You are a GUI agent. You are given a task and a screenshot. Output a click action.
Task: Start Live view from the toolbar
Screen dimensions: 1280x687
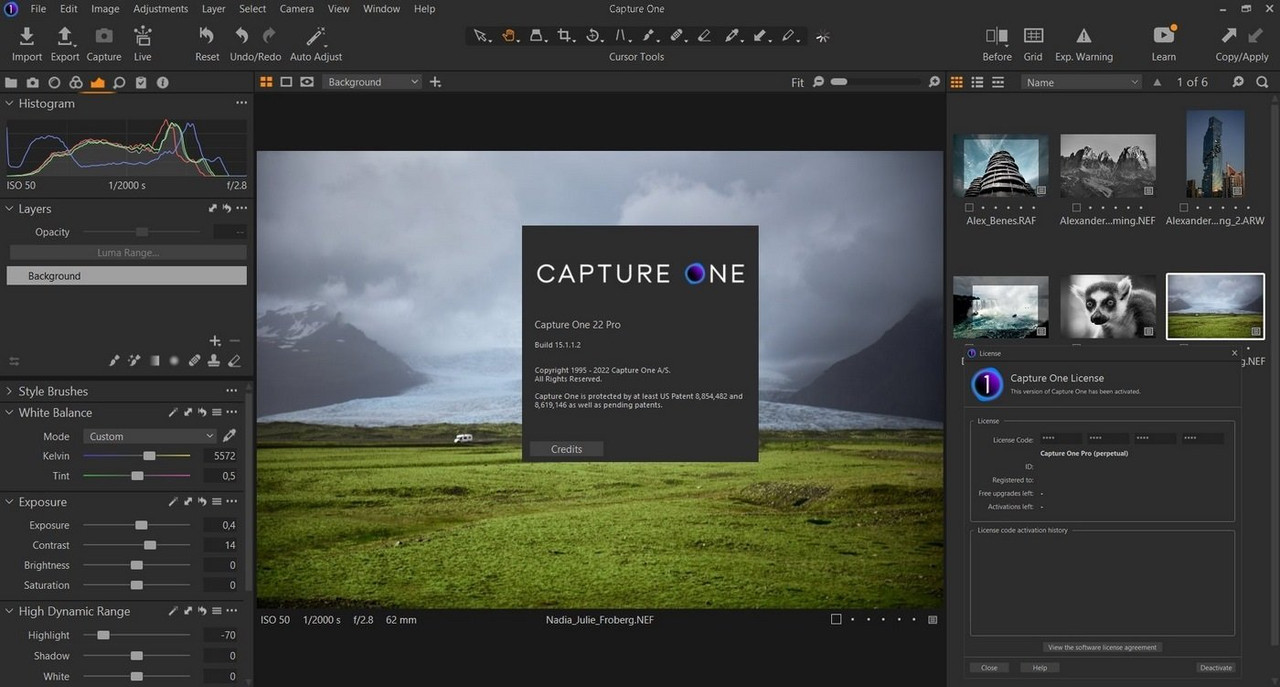pyautogui.click(x=143, y=37)
